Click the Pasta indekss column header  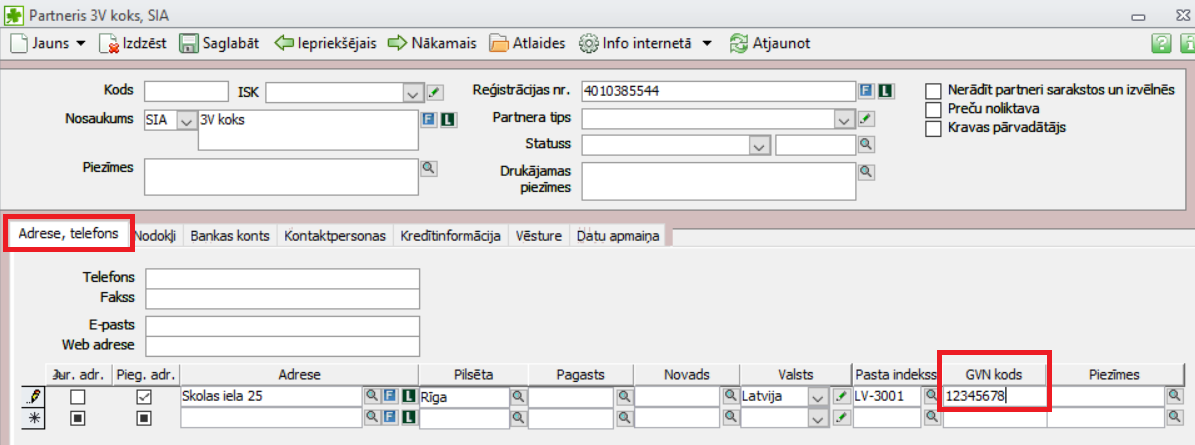coord(895,374)
